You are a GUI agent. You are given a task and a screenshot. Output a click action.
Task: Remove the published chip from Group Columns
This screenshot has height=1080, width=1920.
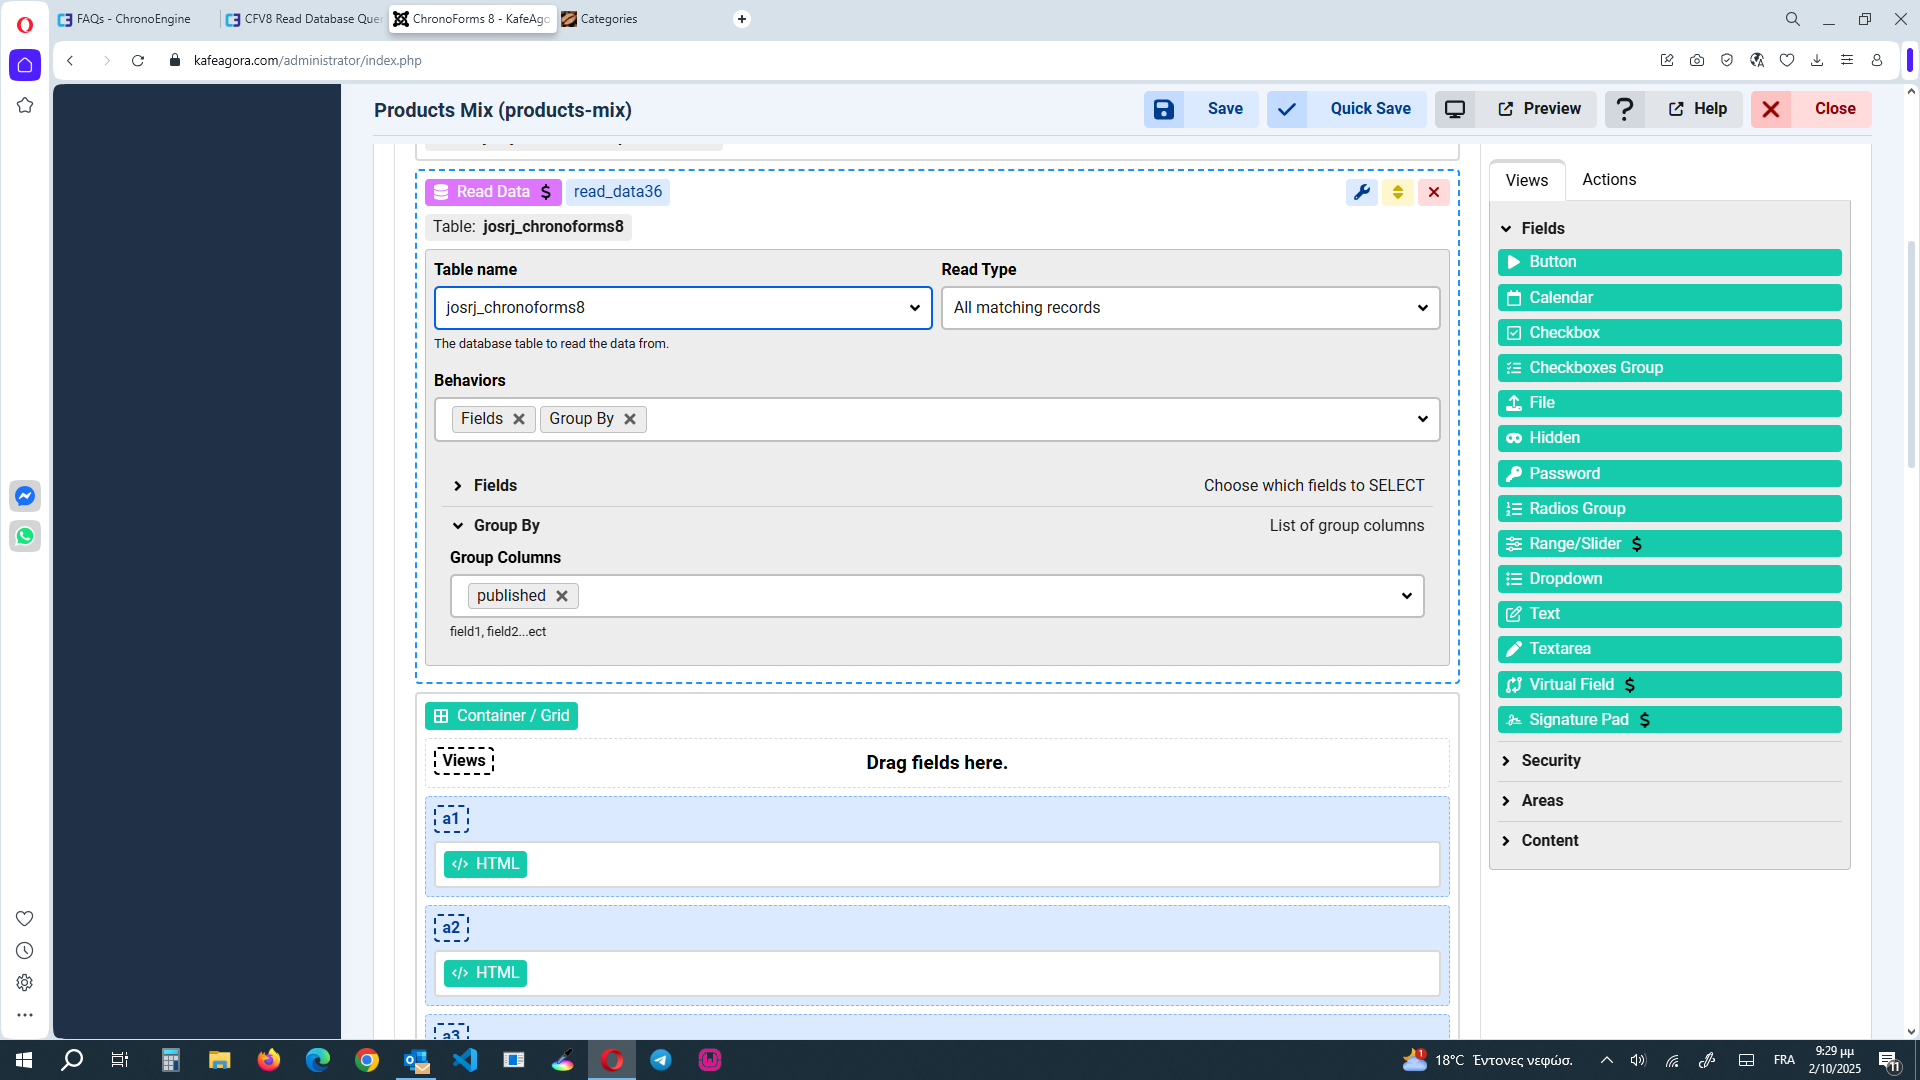click(x=562, y=595)
